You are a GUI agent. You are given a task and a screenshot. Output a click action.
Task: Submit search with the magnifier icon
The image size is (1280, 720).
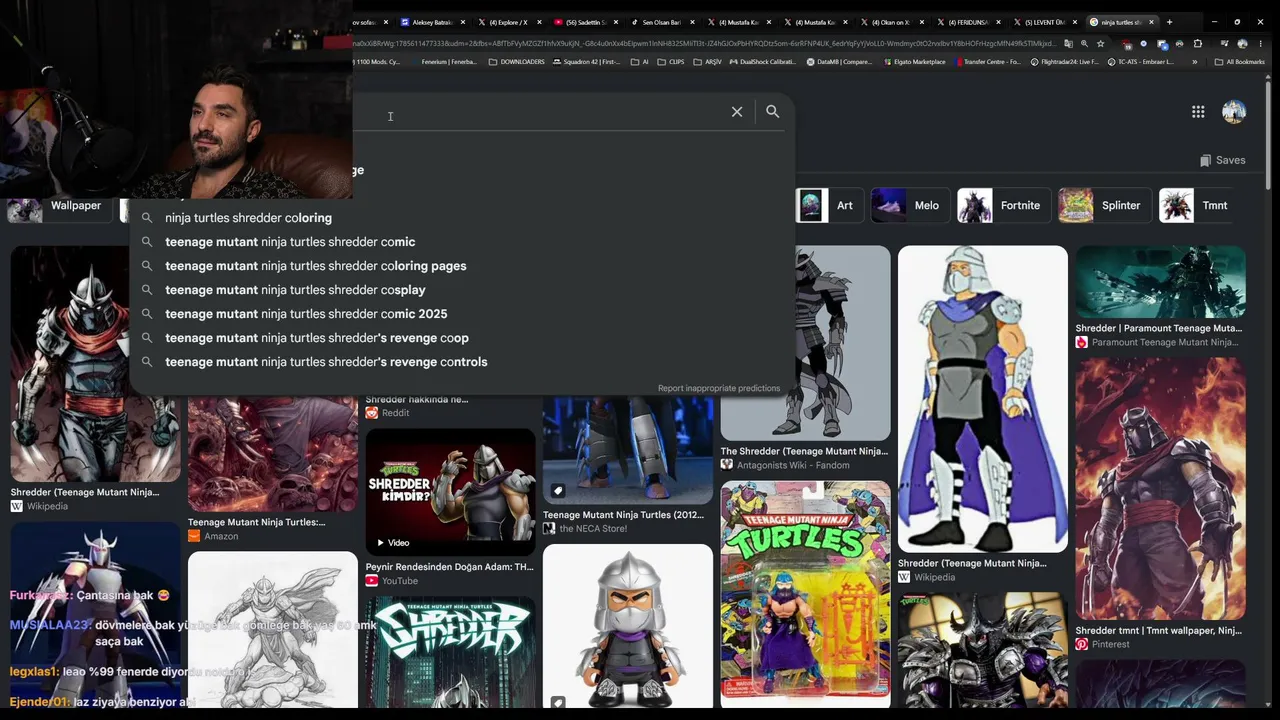[772, 112]
